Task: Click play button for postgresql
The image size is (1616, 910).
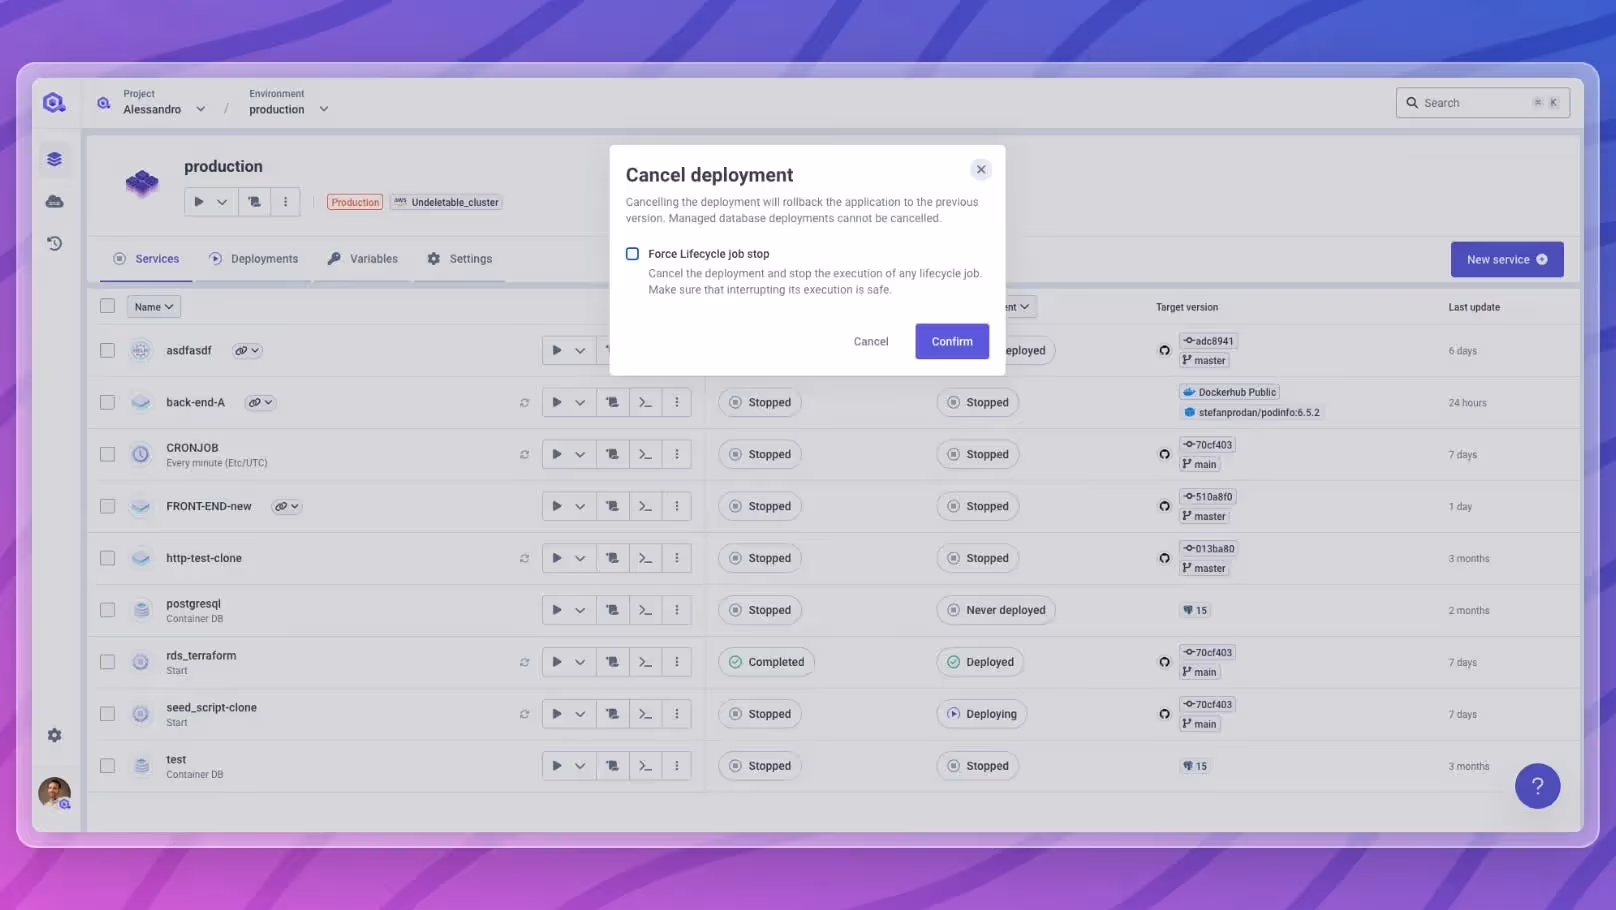Action: (557, 610)
